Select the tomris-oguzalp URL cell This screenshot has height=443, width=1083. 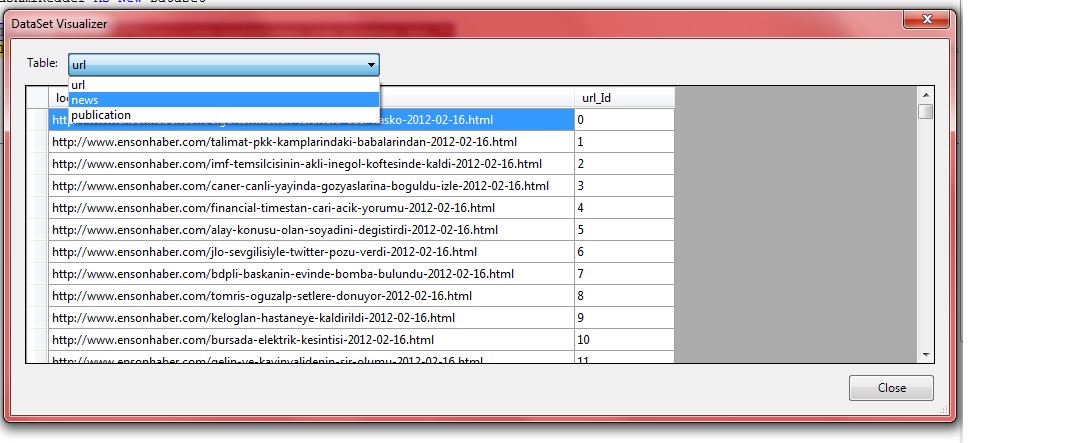click(x=311, y=296)
